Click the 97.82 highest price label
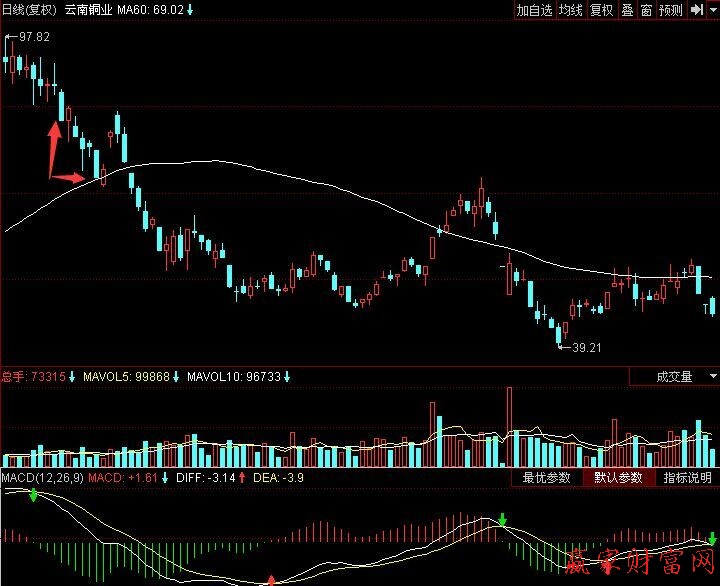720x586 pixels. tap(34, 37)
